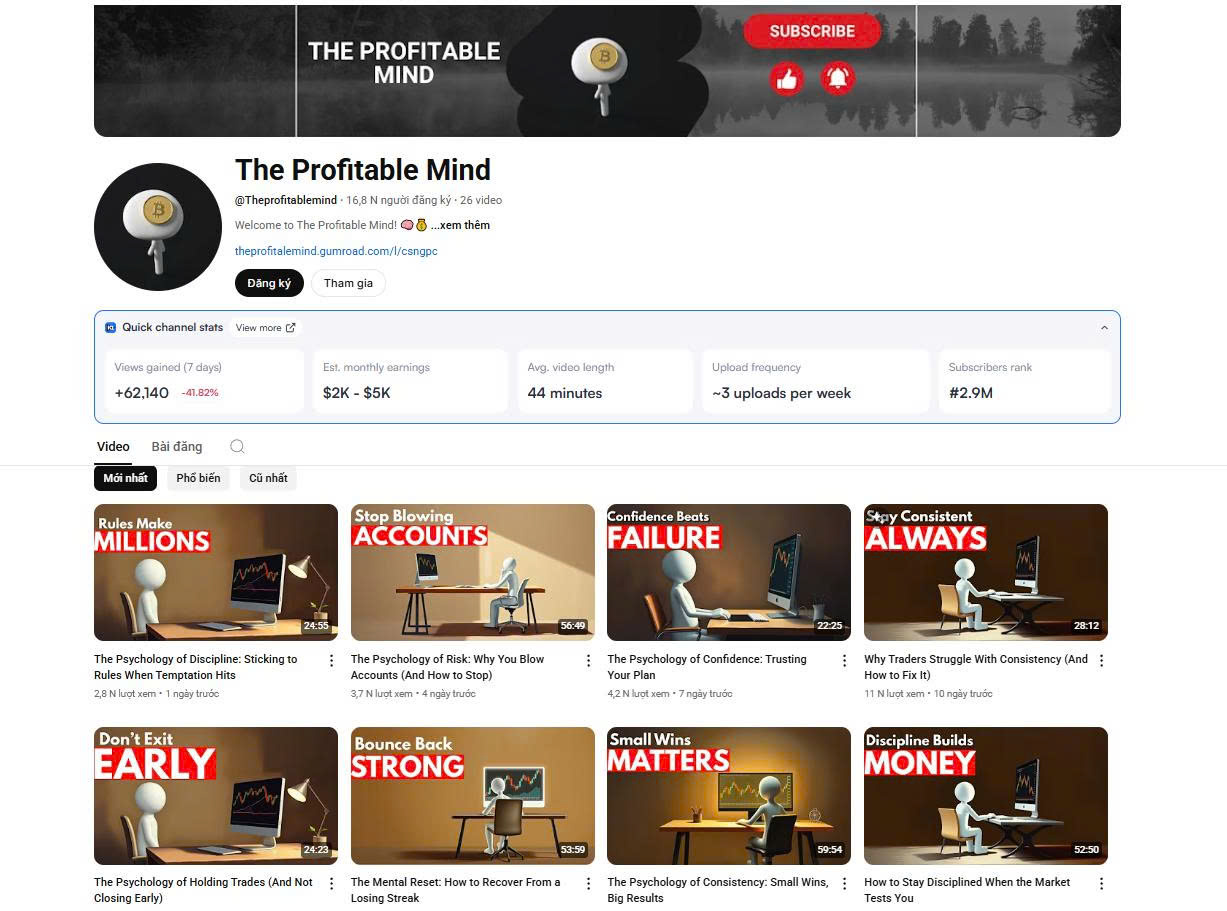Open three-dot menu for Why Traders Struggle video
1227x911 pixels.
click(1102, 661)
